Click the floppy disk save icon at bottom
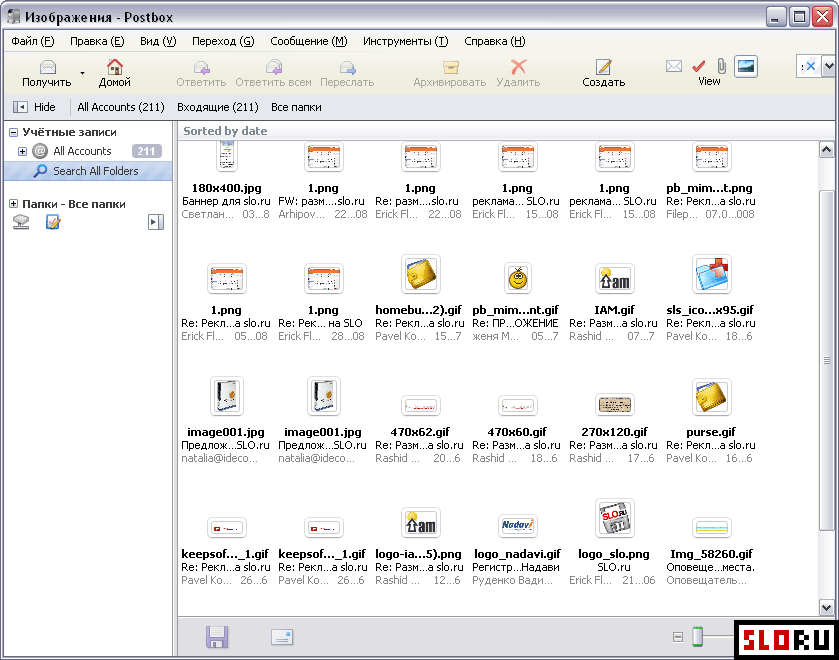The height and width of the screenshot is (660, 839). pyautogui.click(x=216, y=637)
